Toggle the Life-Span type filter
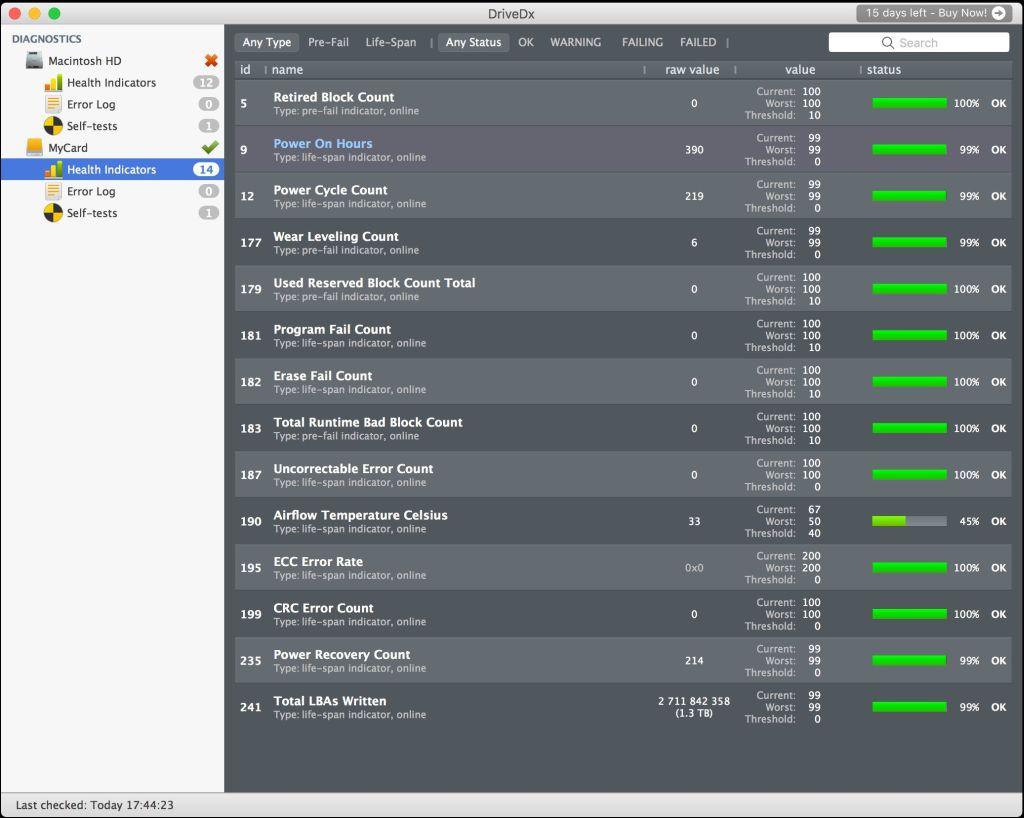Image resolution: width=1024 pixels, height=818 pixels. point(390,43)
